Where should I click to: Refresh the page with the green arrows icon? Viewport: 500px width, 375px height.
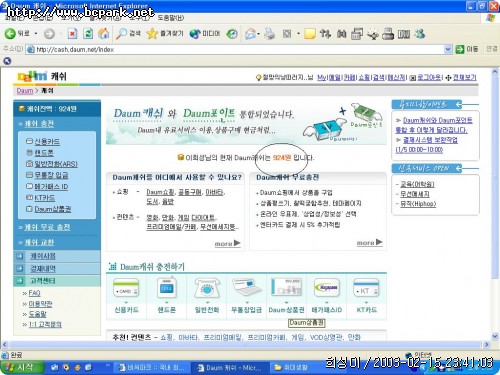pyautogui.click(x=88, y=33)
